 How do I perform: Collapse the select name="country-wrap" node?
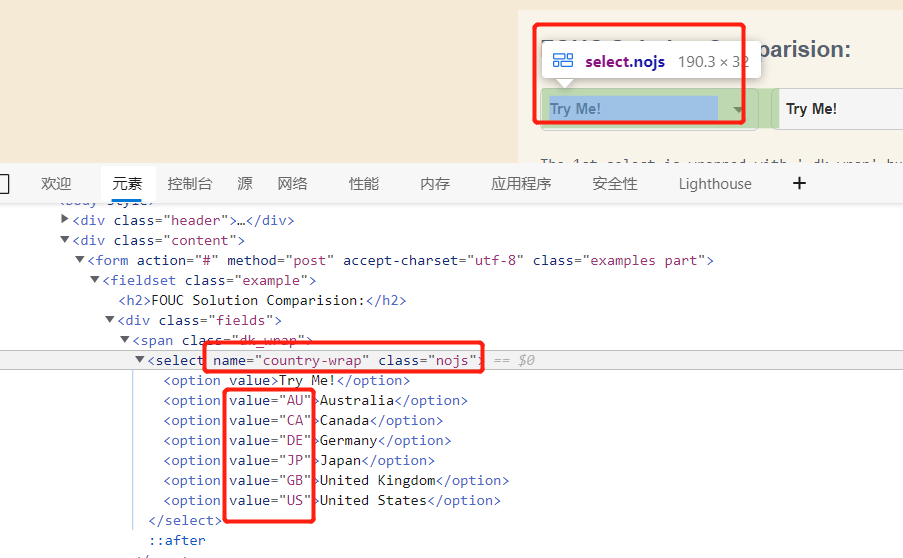point(139,359)
